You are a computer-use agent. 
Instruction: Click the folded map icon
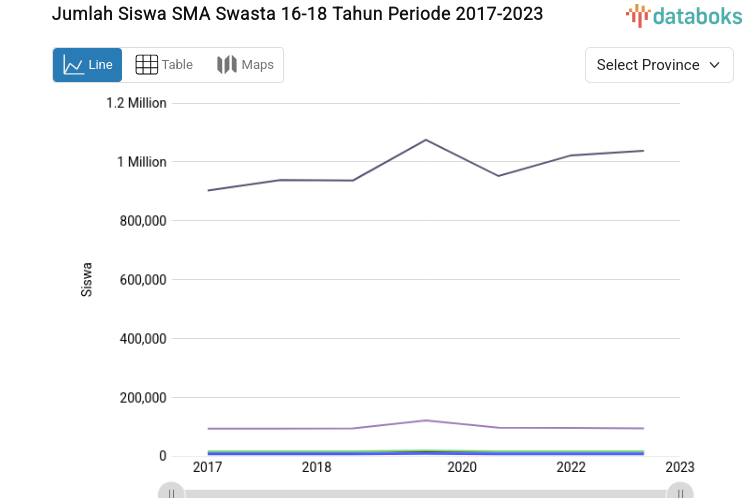(227, 65)
